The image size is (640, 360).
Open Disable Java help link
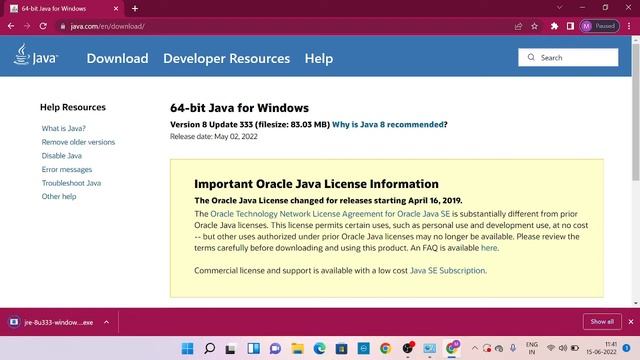coord(62,156)
